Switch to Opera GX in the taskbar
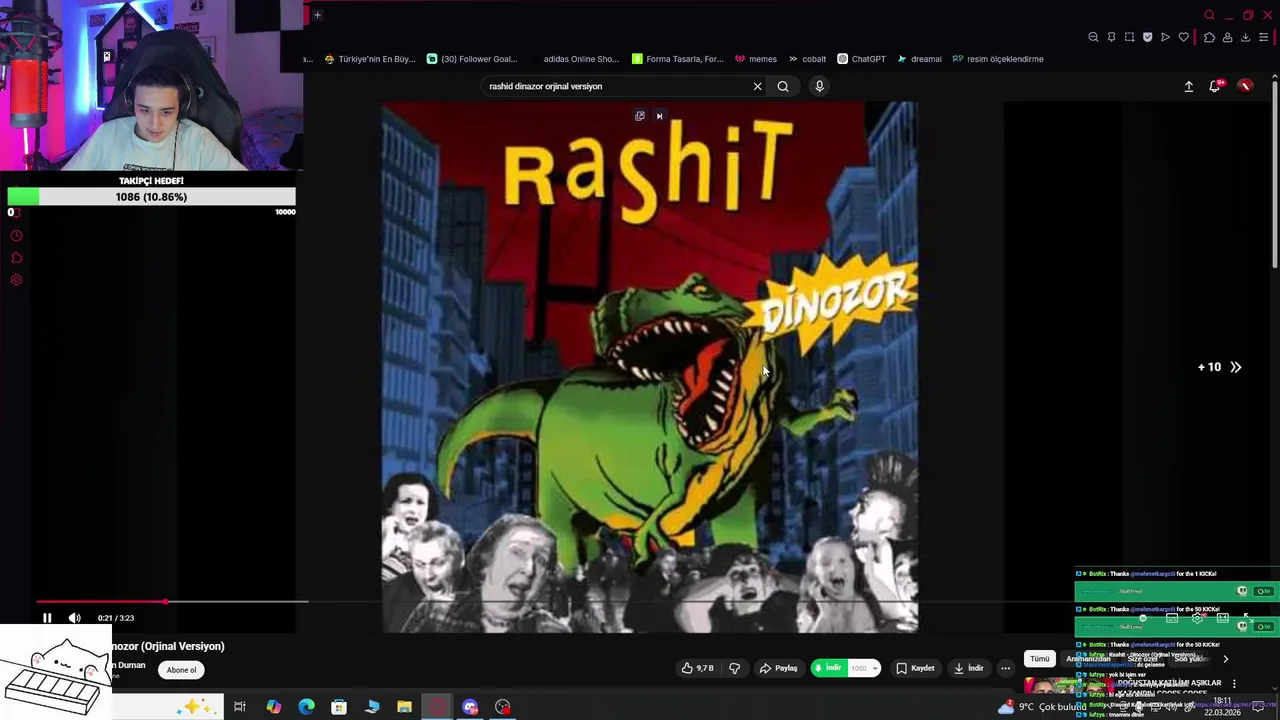The image size is (1280, 720). pyautogui.click(x=437, y=707)
